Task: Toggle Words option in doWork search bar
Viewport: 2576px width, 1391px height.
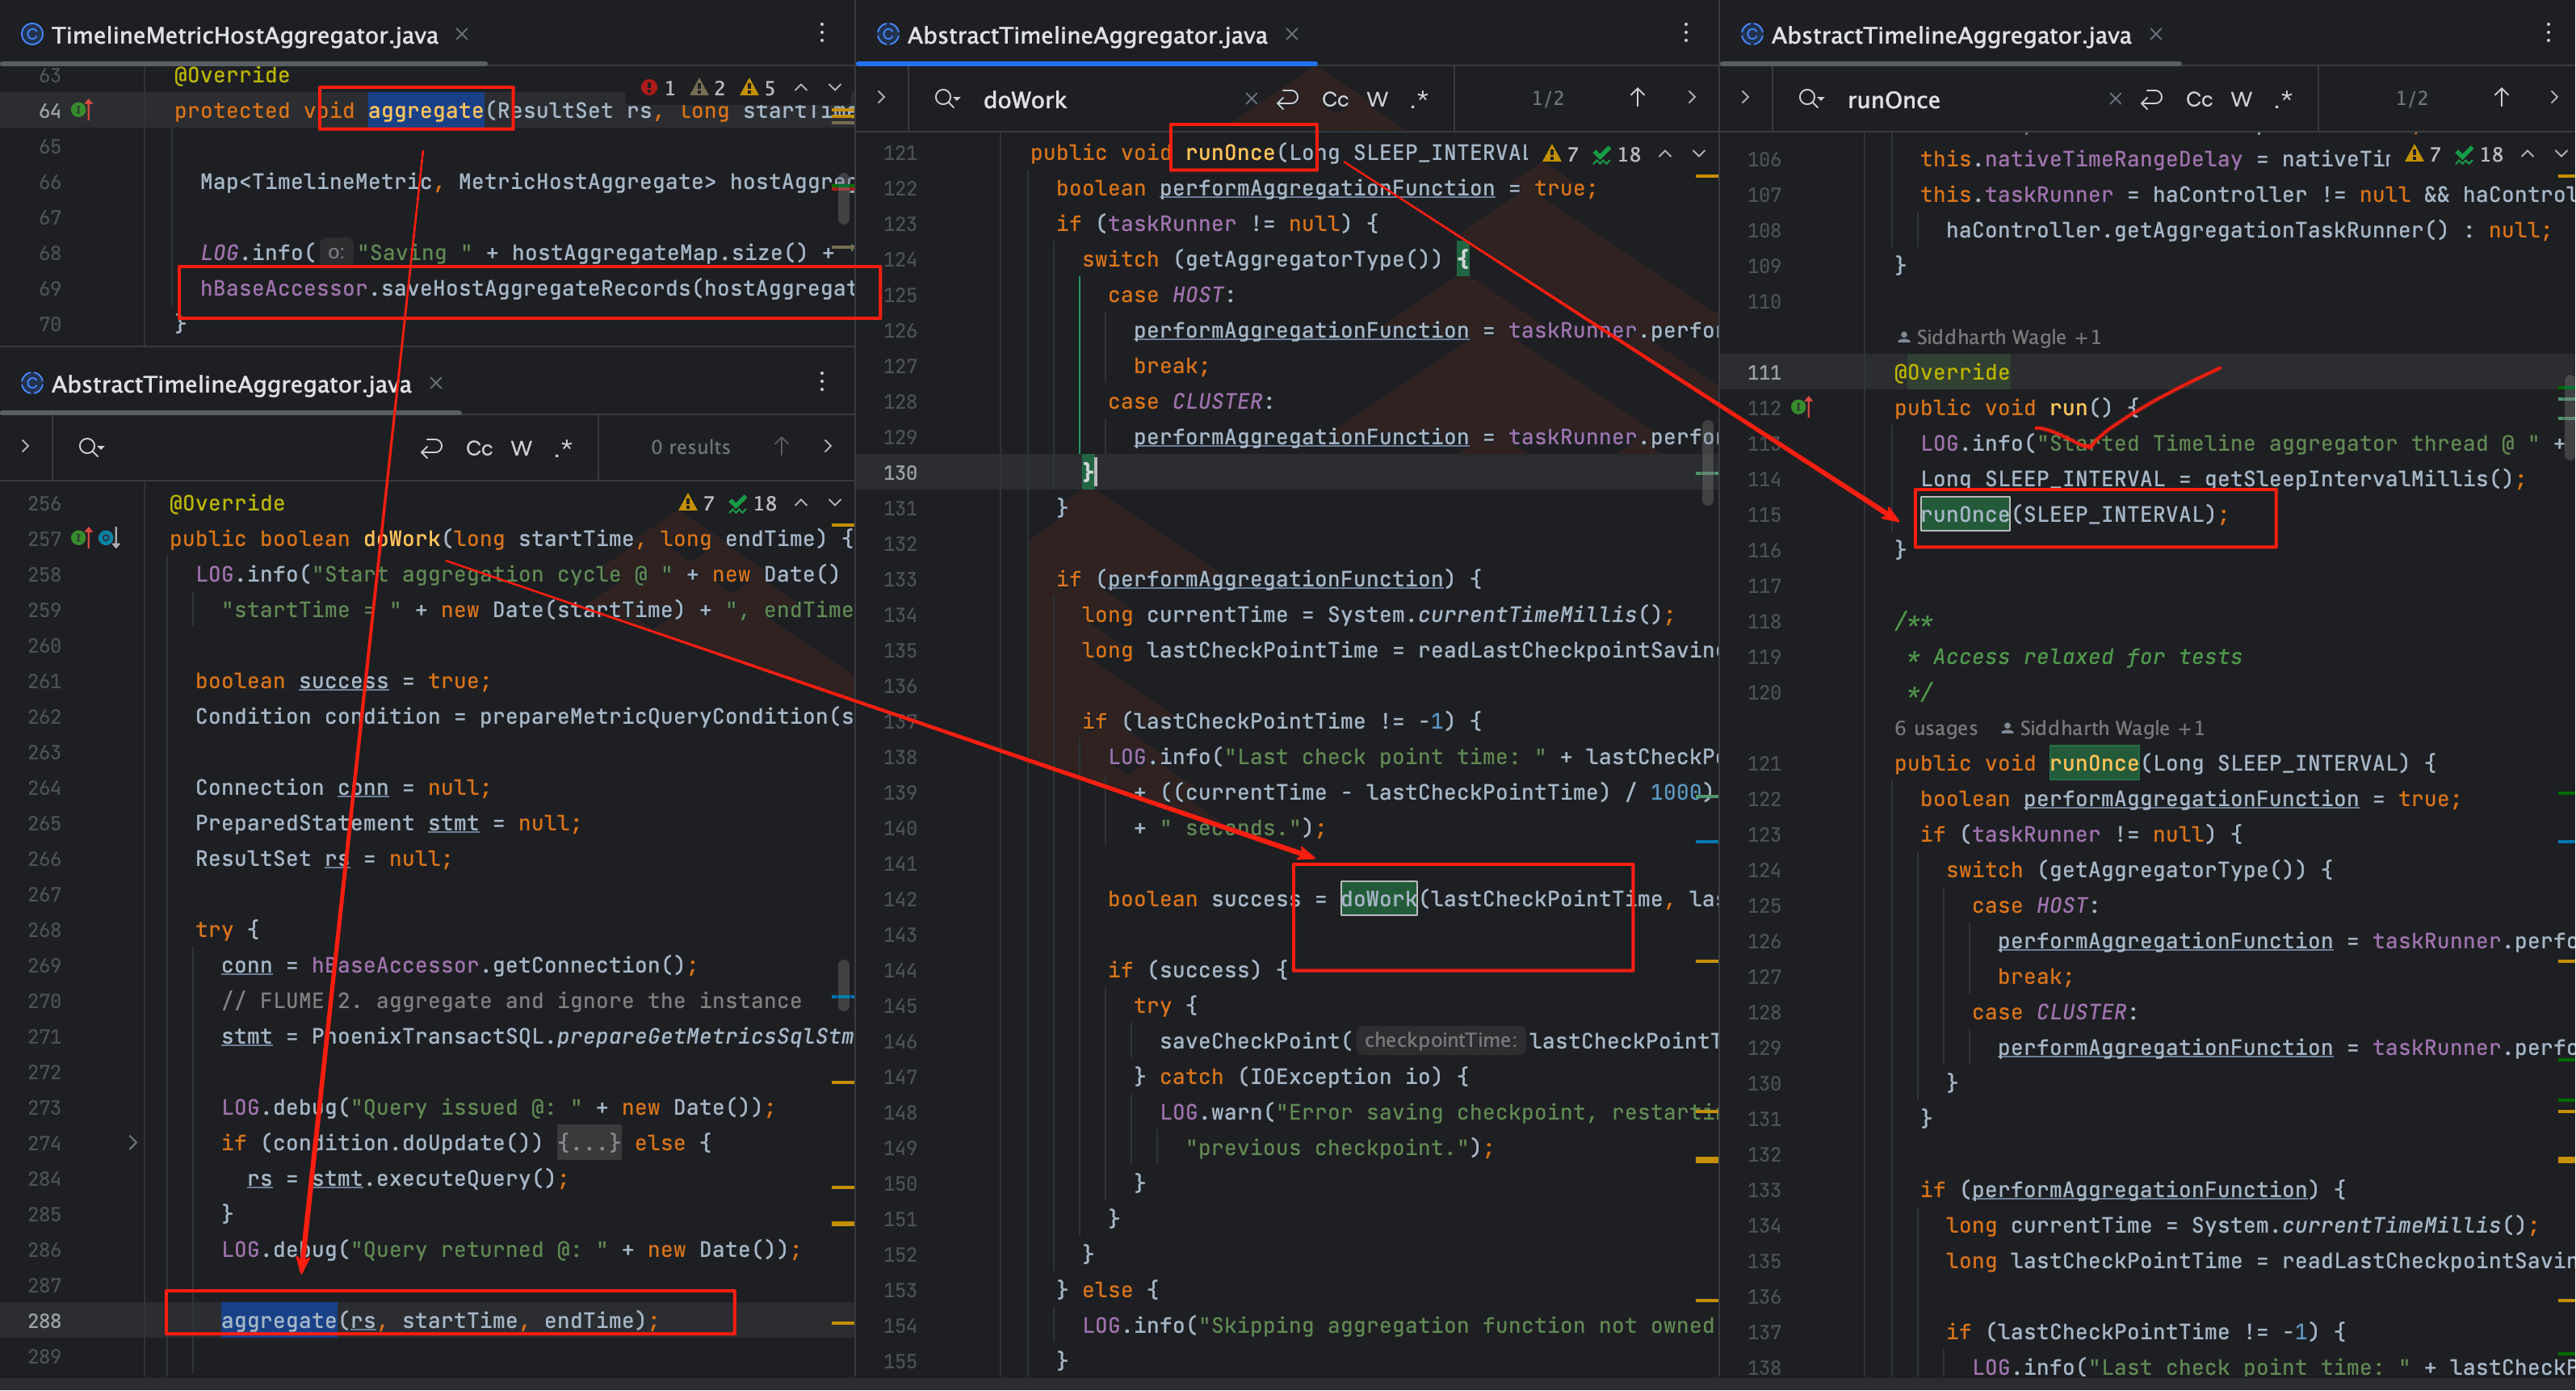Action: [1377, 99]
